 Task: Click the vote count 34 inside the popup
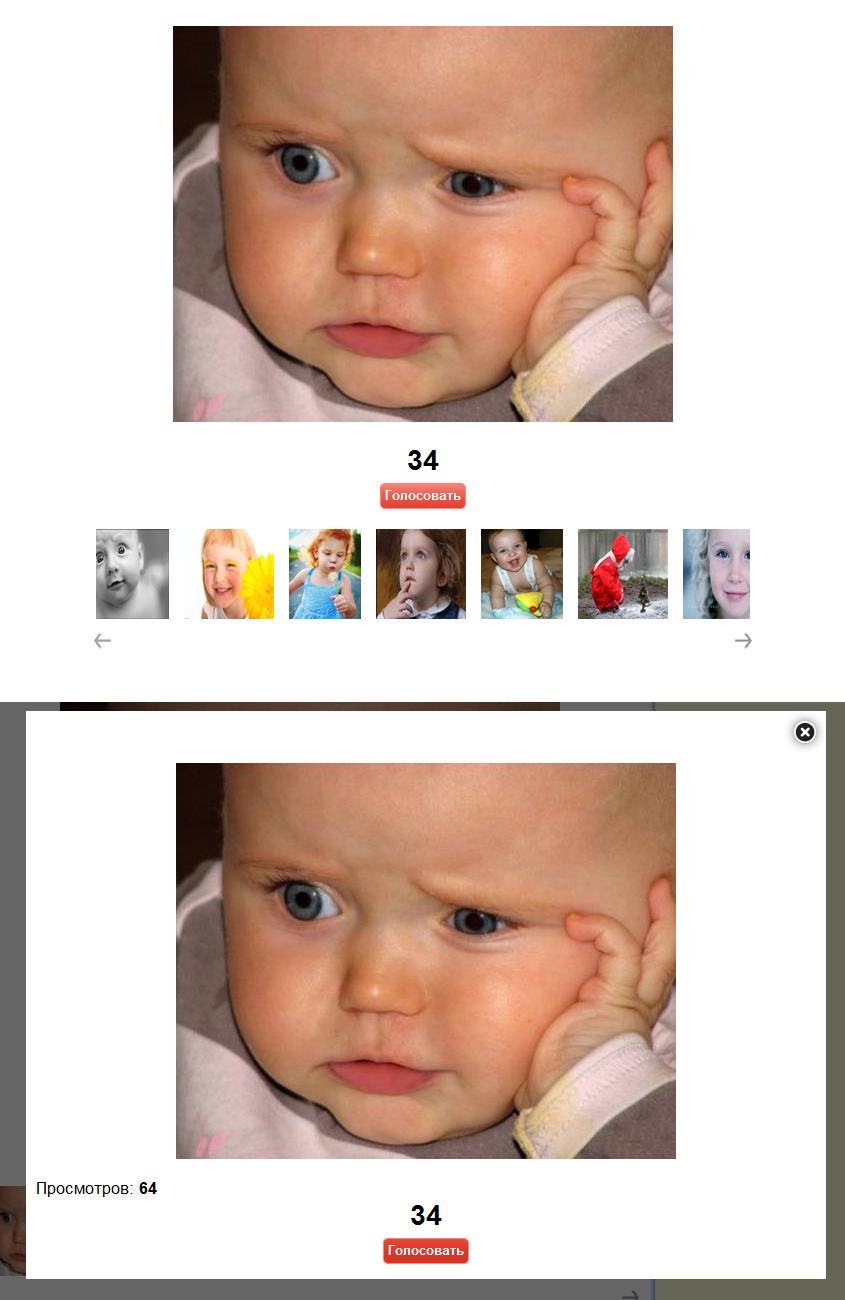click(426, 1216)
